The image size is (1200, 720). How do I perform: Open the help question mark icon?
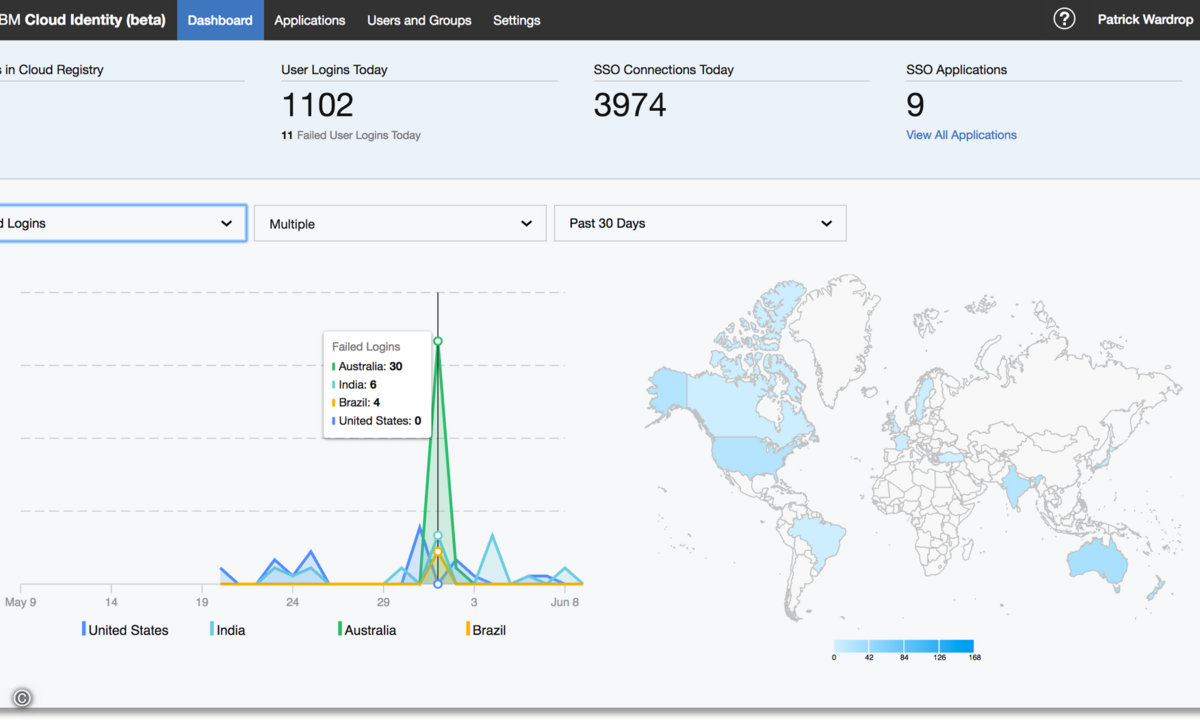pos(1064,19)
